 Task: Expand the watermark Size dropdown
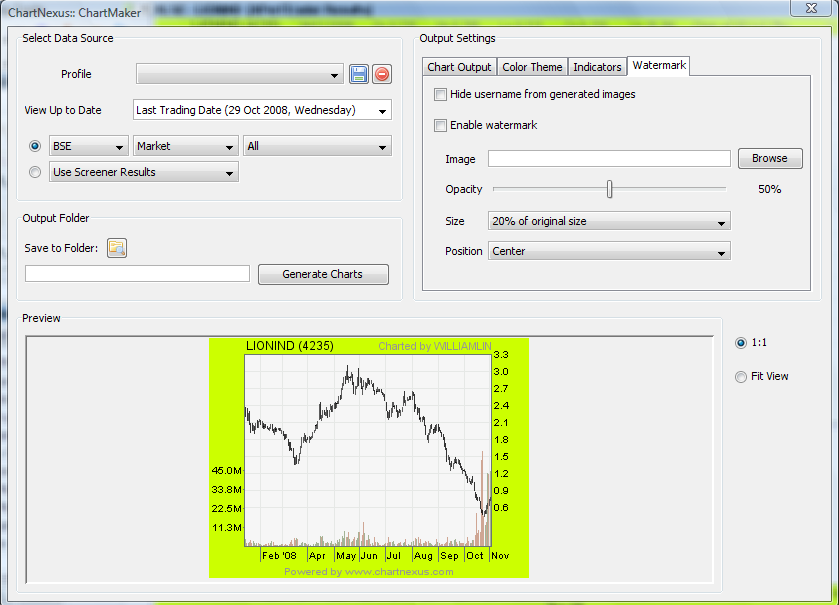point(609,221)
